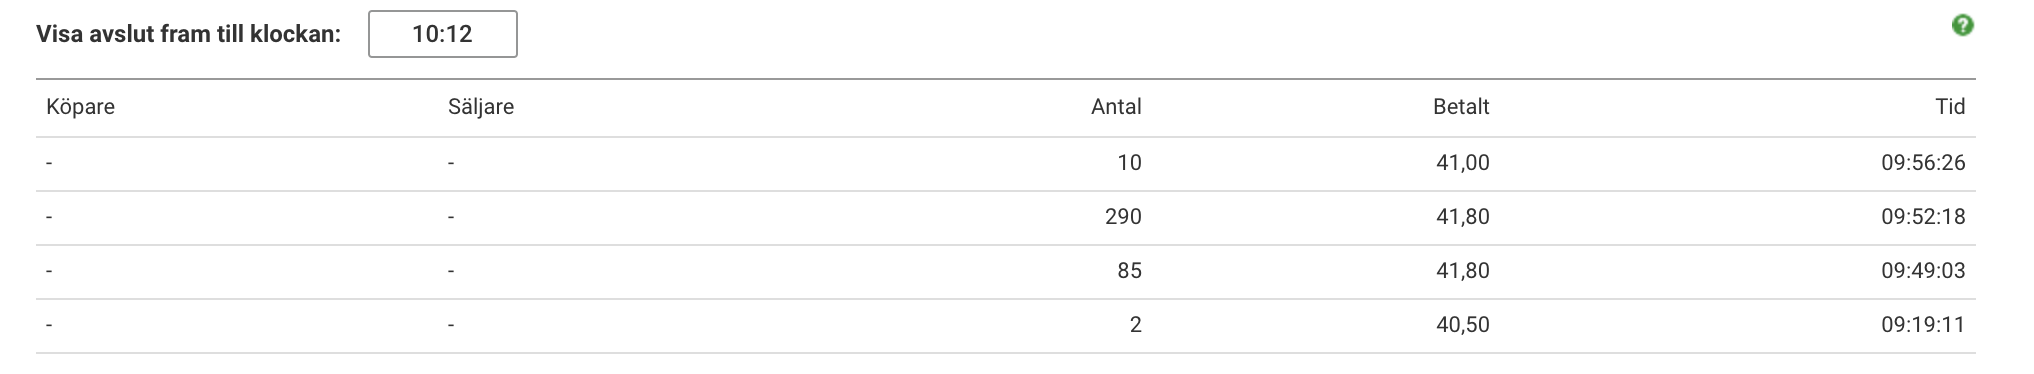Viewport: 2034px width, 374px height.
Task: Click the Betalt column header
Action: pos(1461,107)
